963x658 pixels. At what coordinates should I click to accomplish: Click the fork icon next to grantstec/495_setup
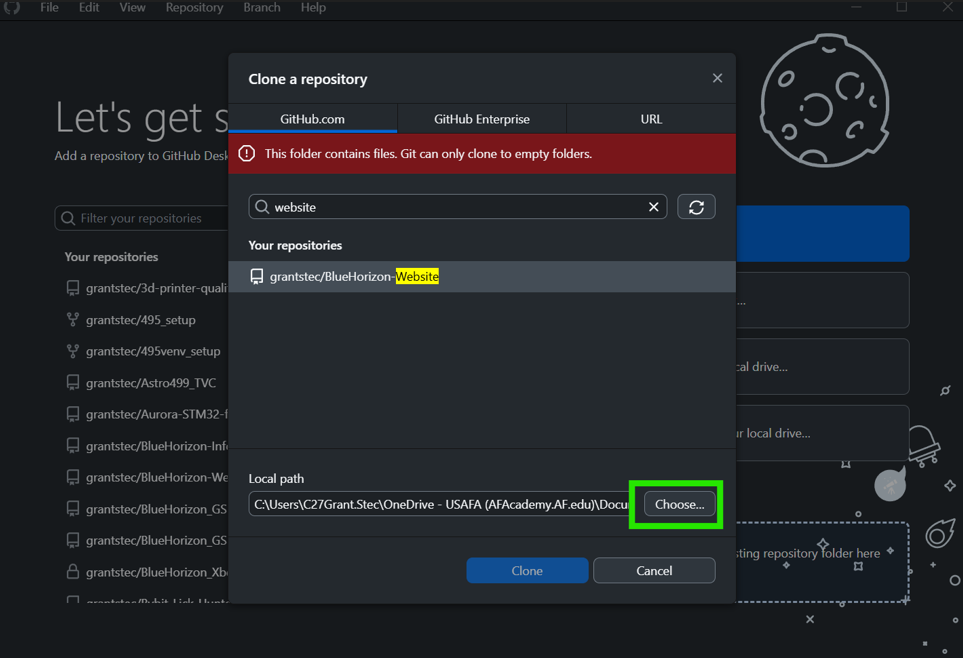73,319
